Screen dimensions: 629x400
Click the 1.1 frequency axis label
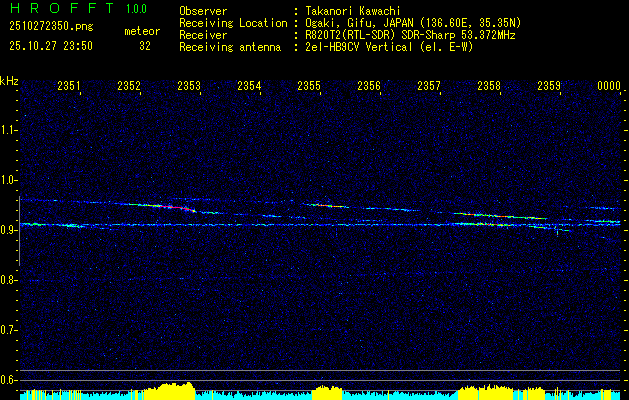tap(9, 130)
